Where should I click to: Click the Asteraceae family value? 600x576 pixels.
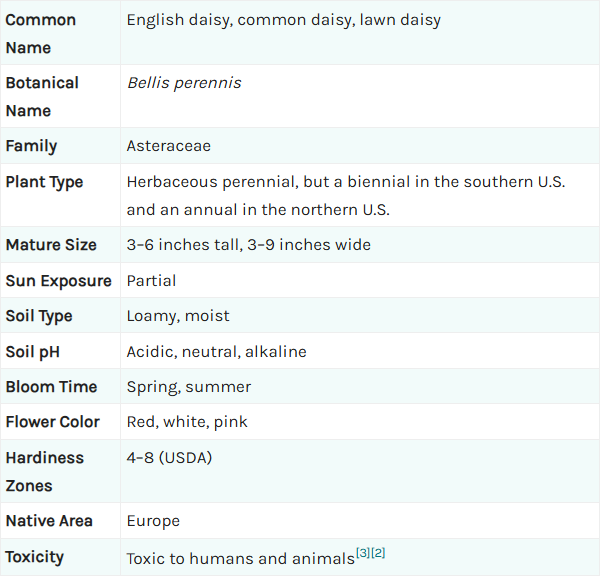169,146
